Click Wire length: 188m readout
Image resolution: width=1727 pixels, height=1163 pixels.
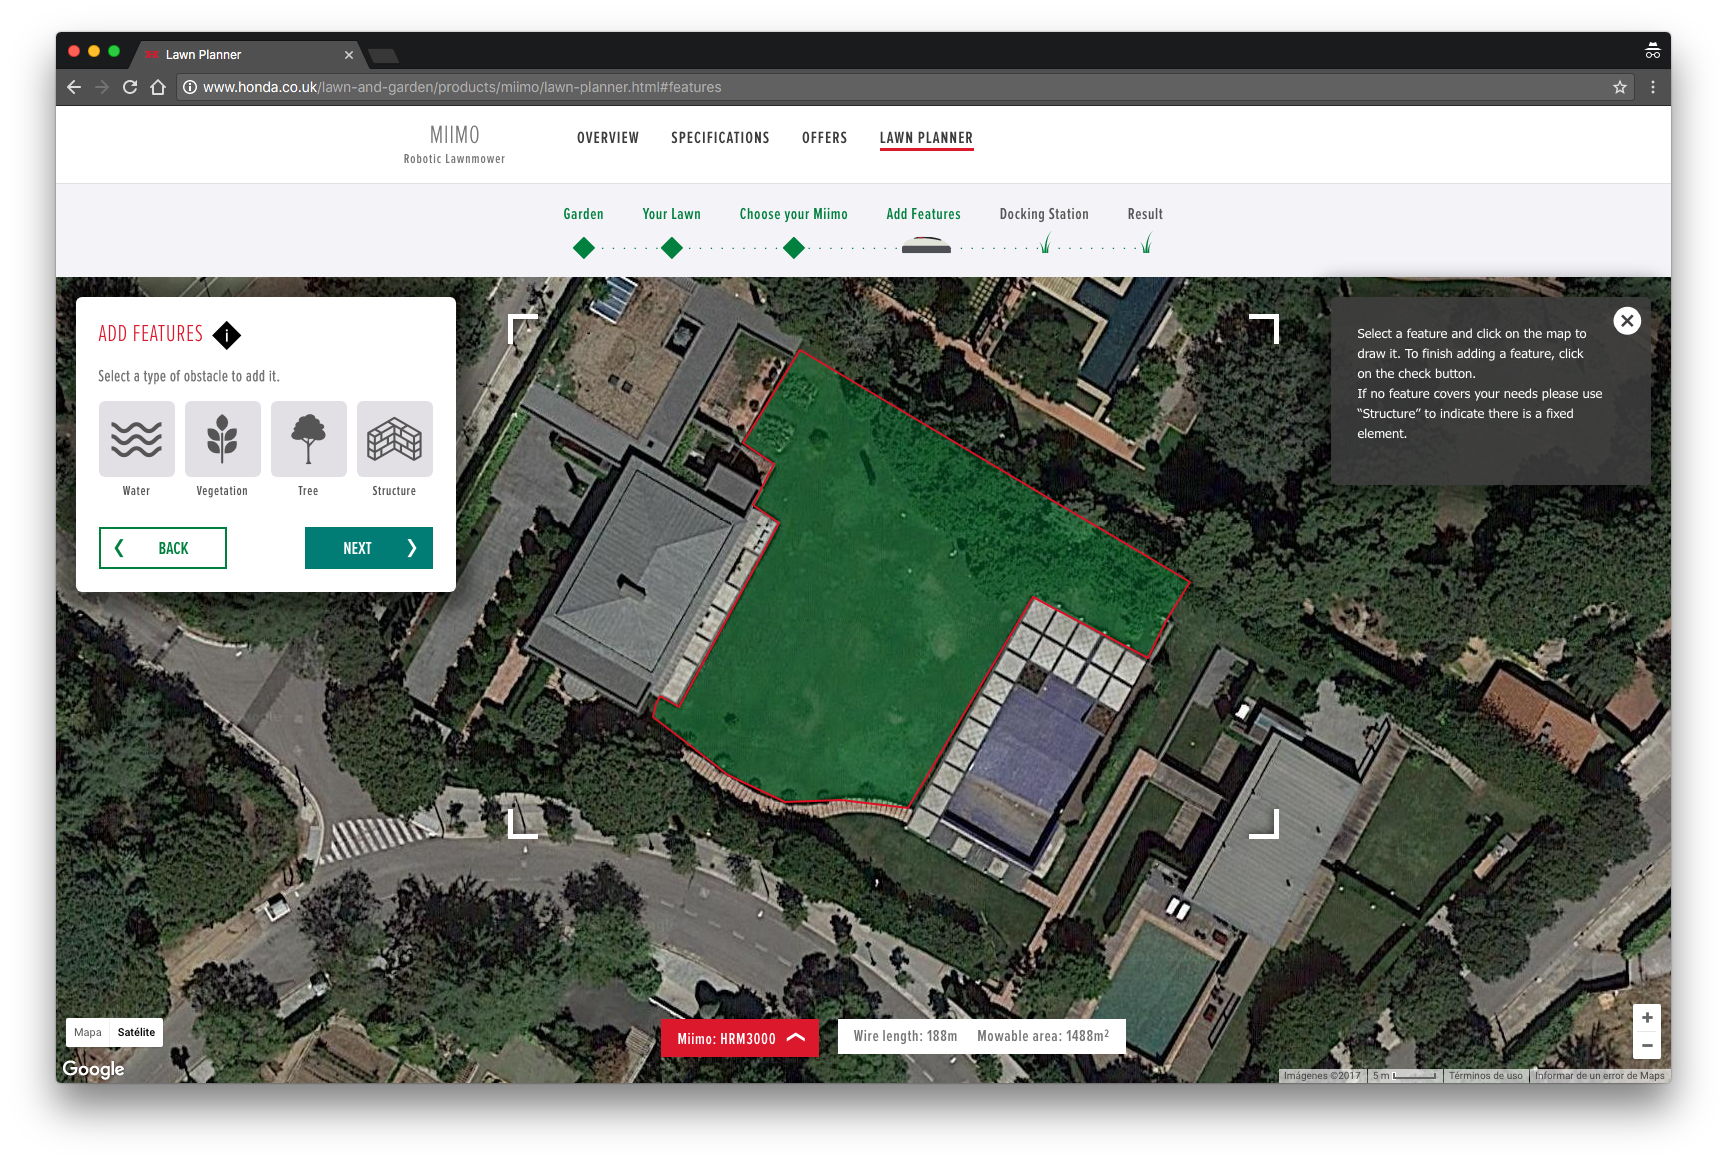(905, 1037)
